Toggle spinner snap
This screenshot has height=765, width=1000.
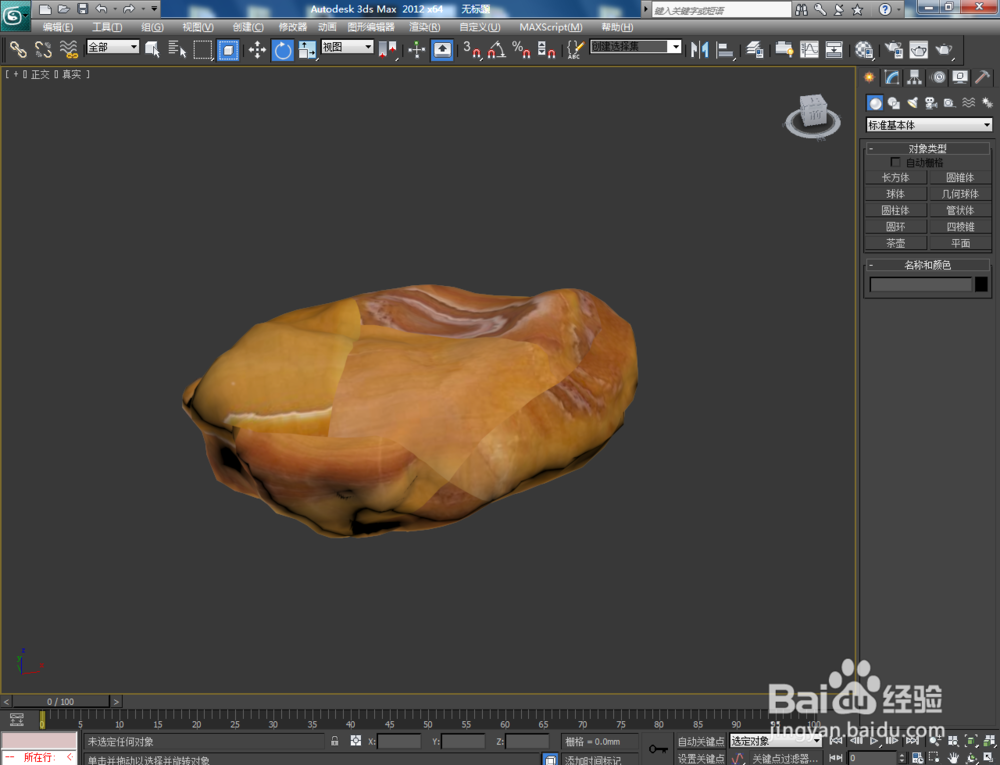pyautogui.click(x=547, y=50)
